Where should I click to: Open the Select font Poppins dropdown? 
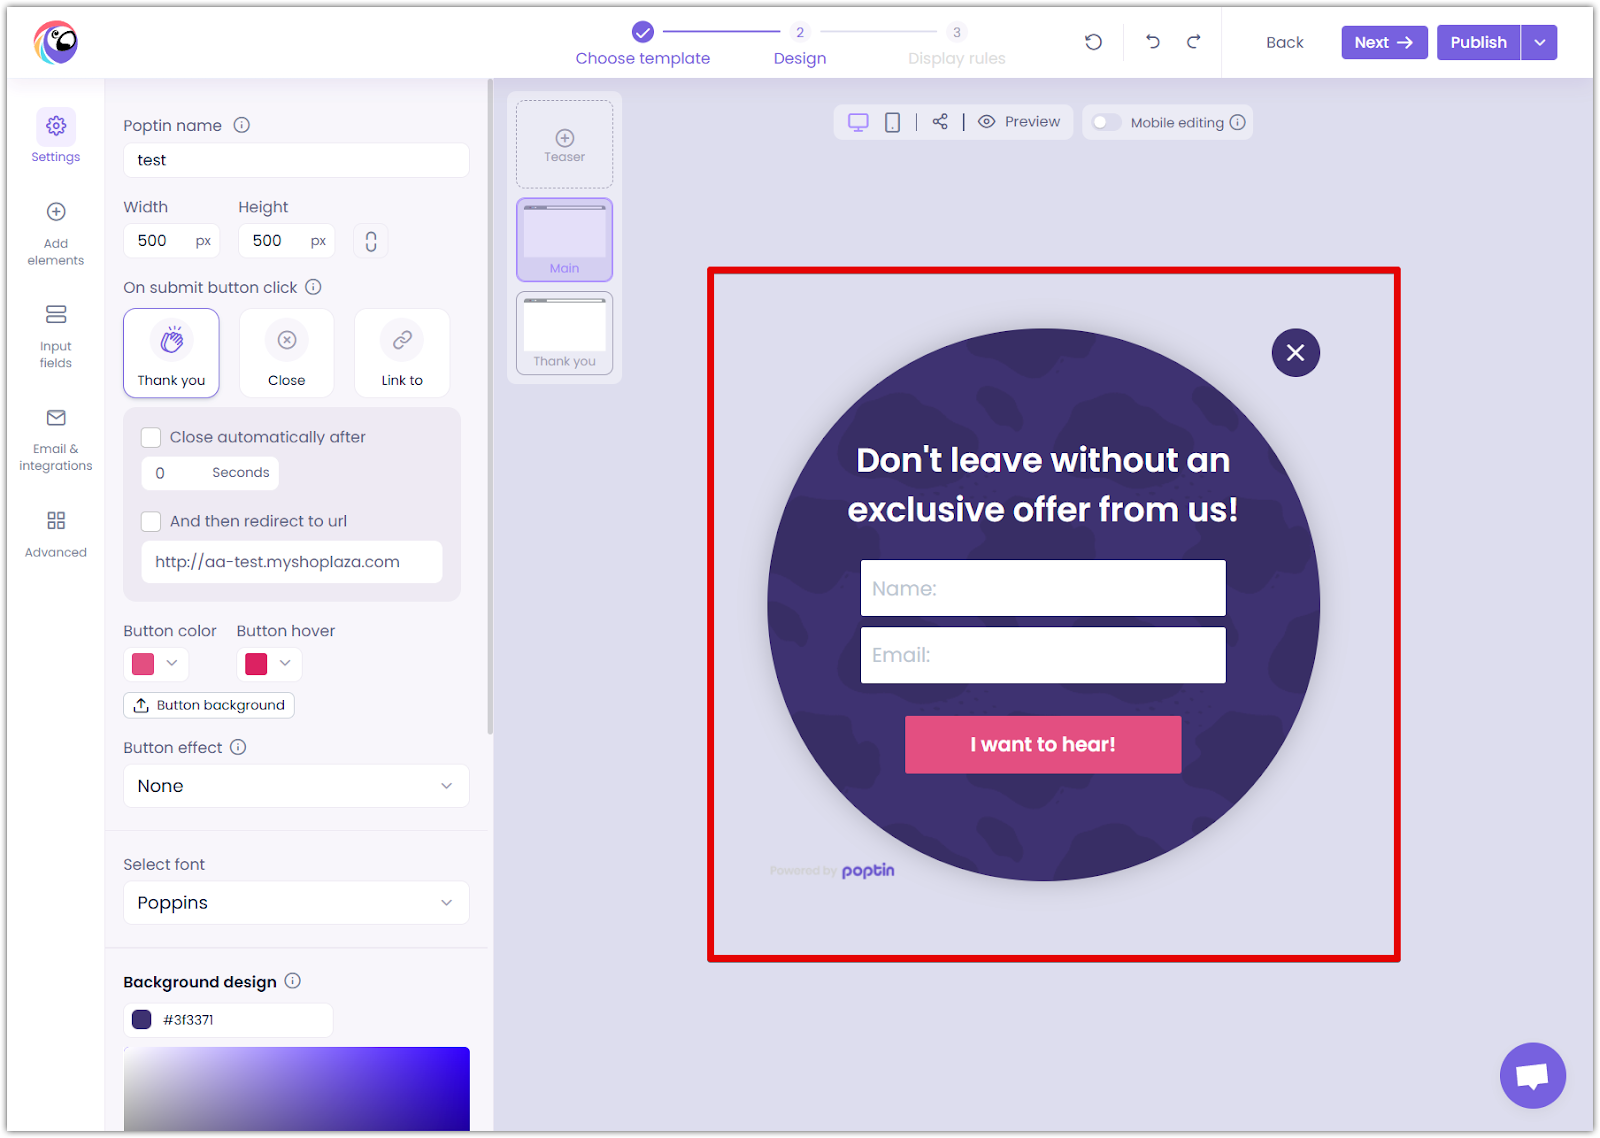[296, 903]
